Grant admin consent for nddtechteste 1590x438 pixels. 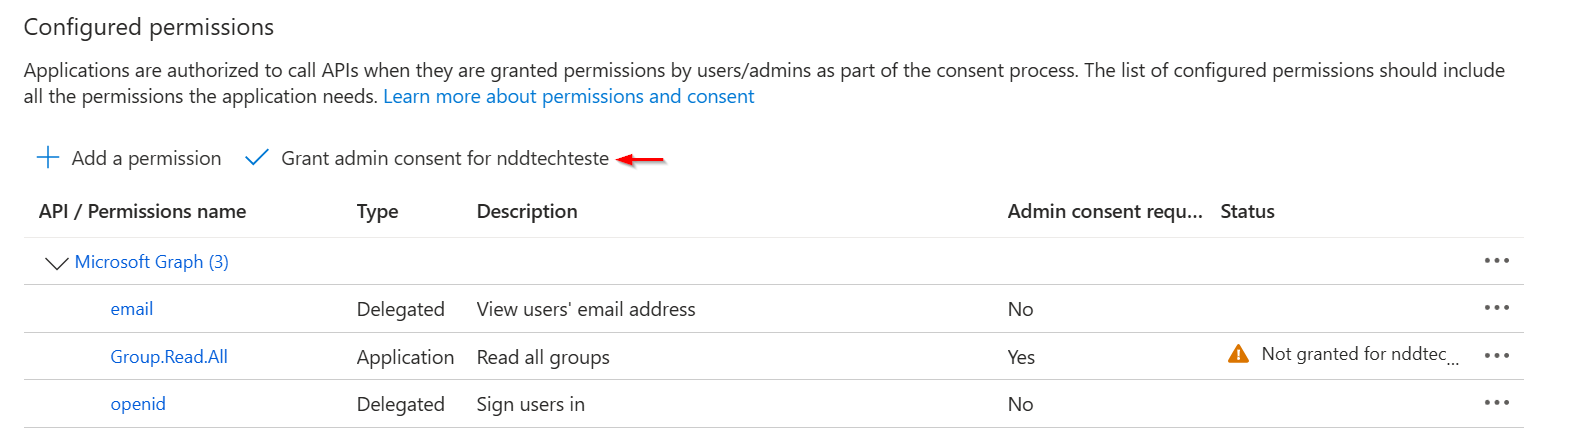444,158
